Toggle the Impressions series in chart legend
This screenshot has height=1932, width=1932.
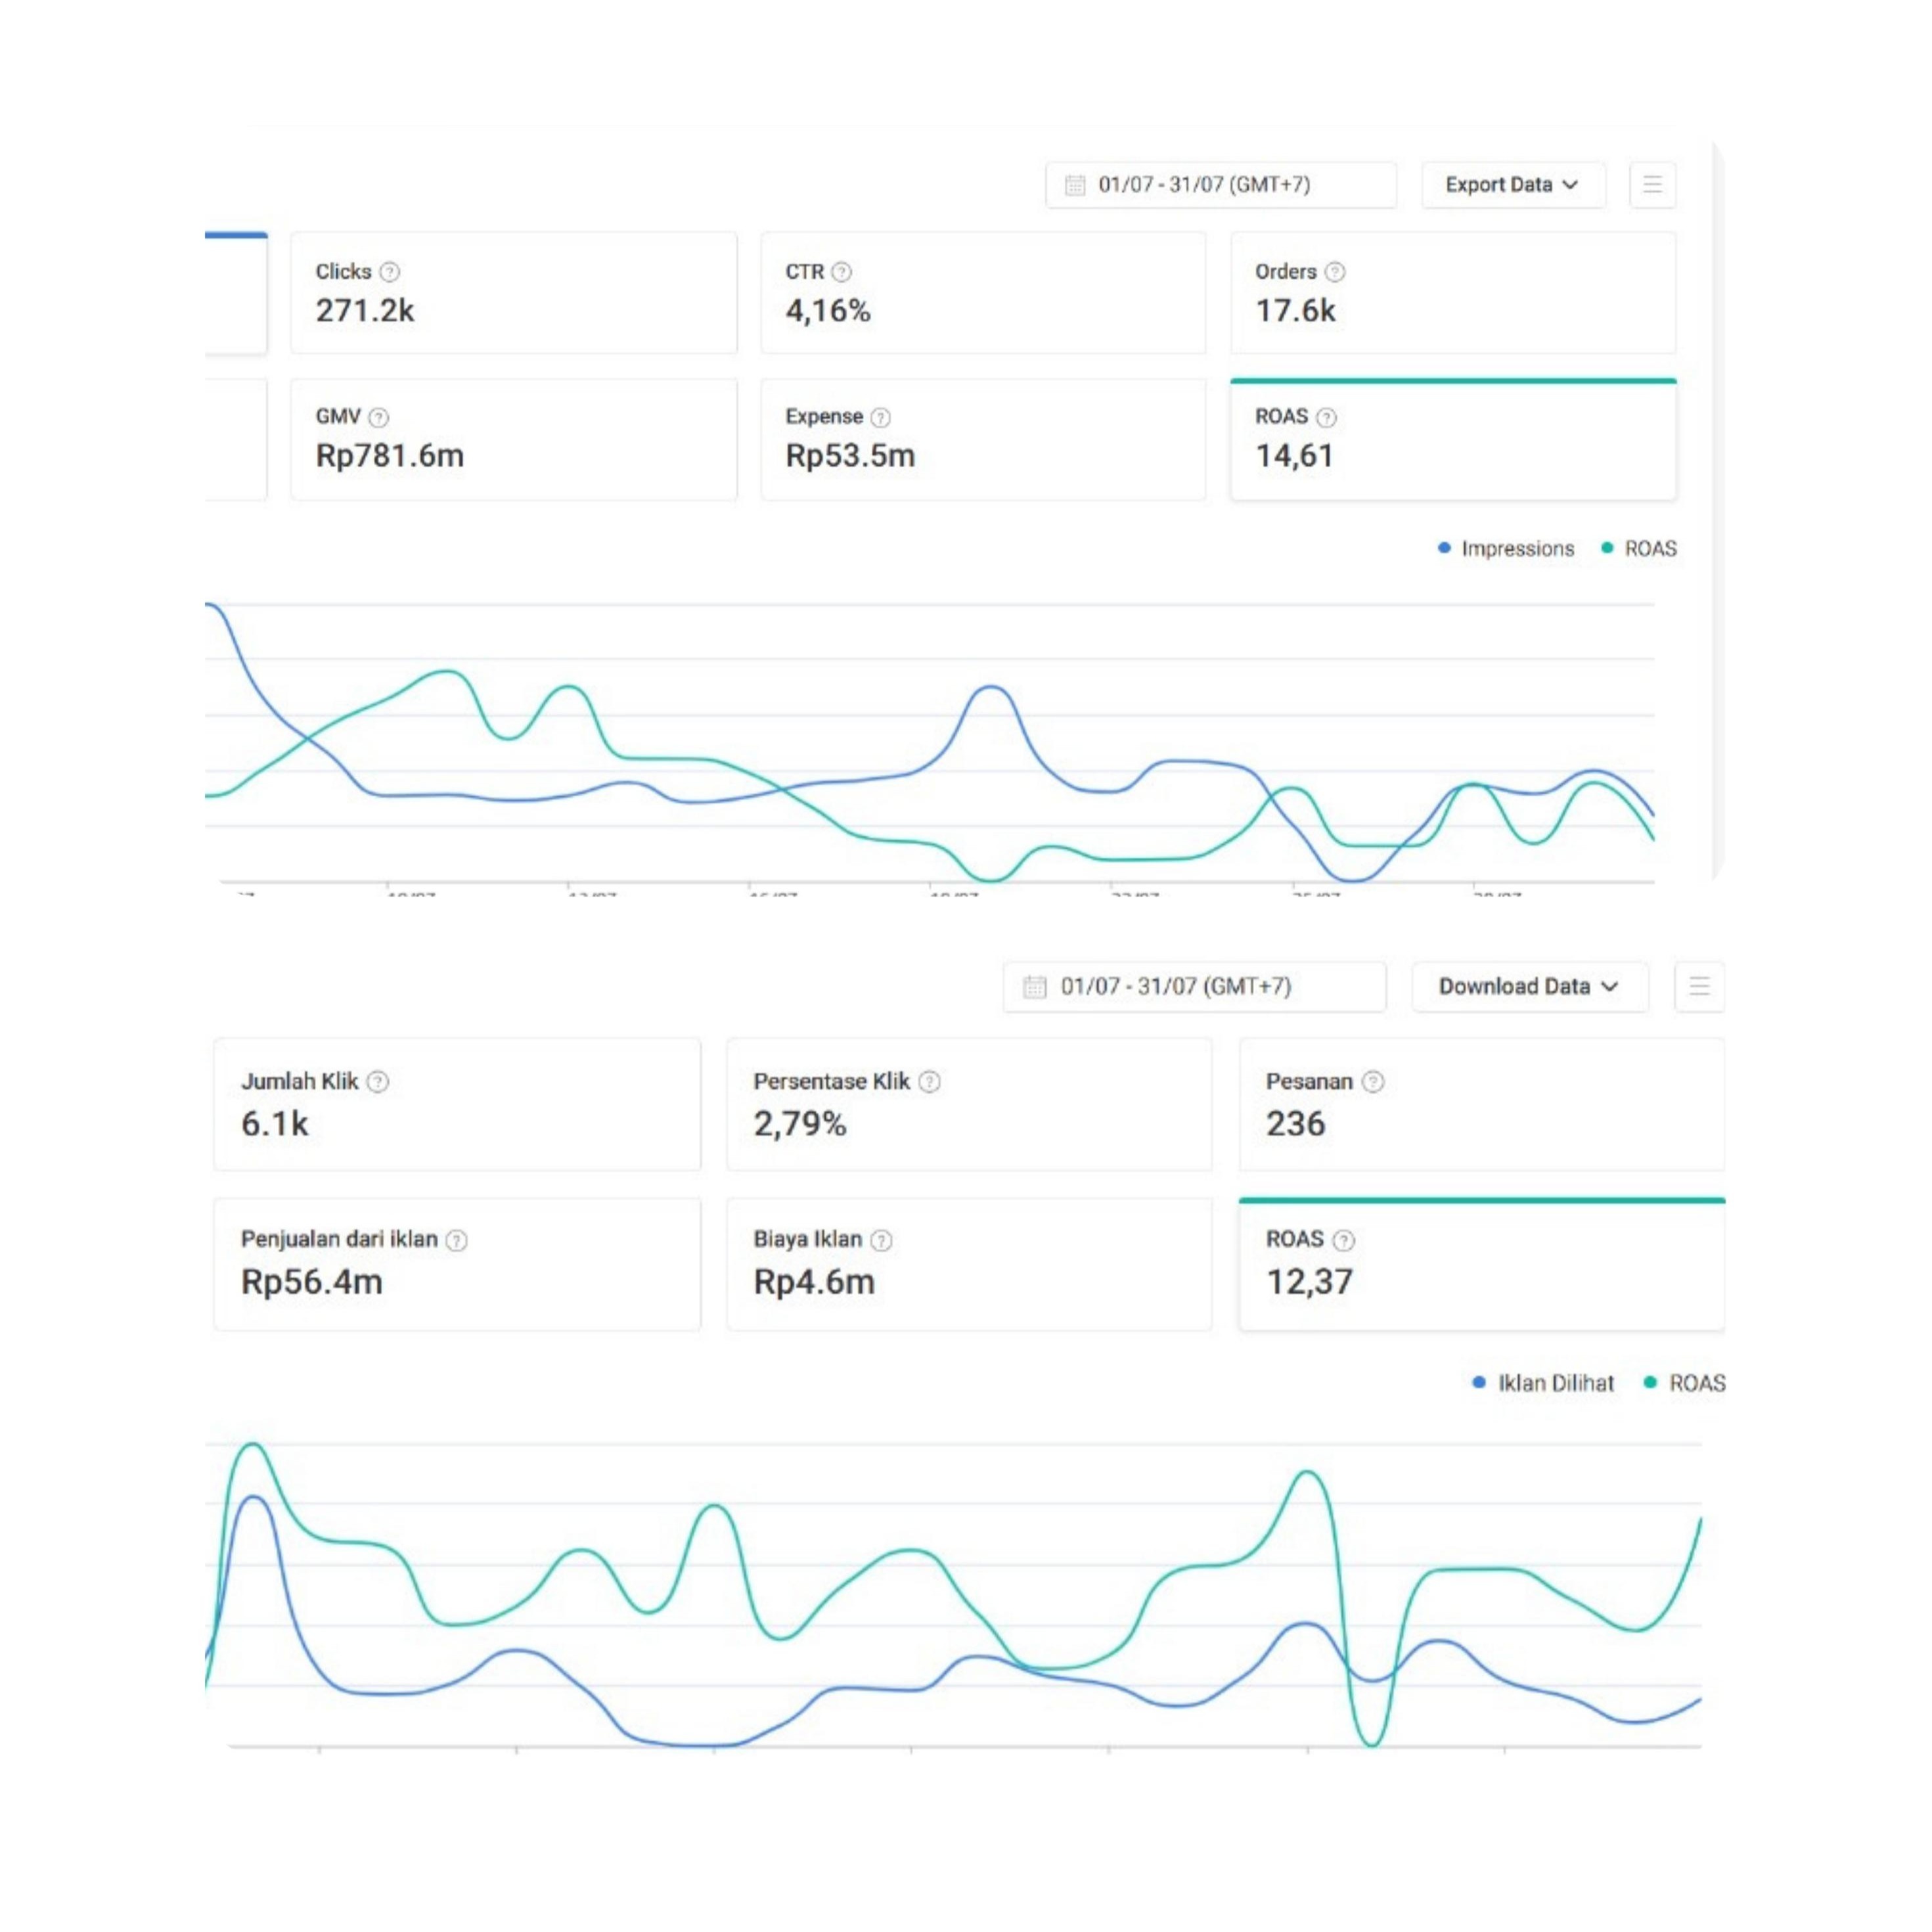(x=1506, y=549)
